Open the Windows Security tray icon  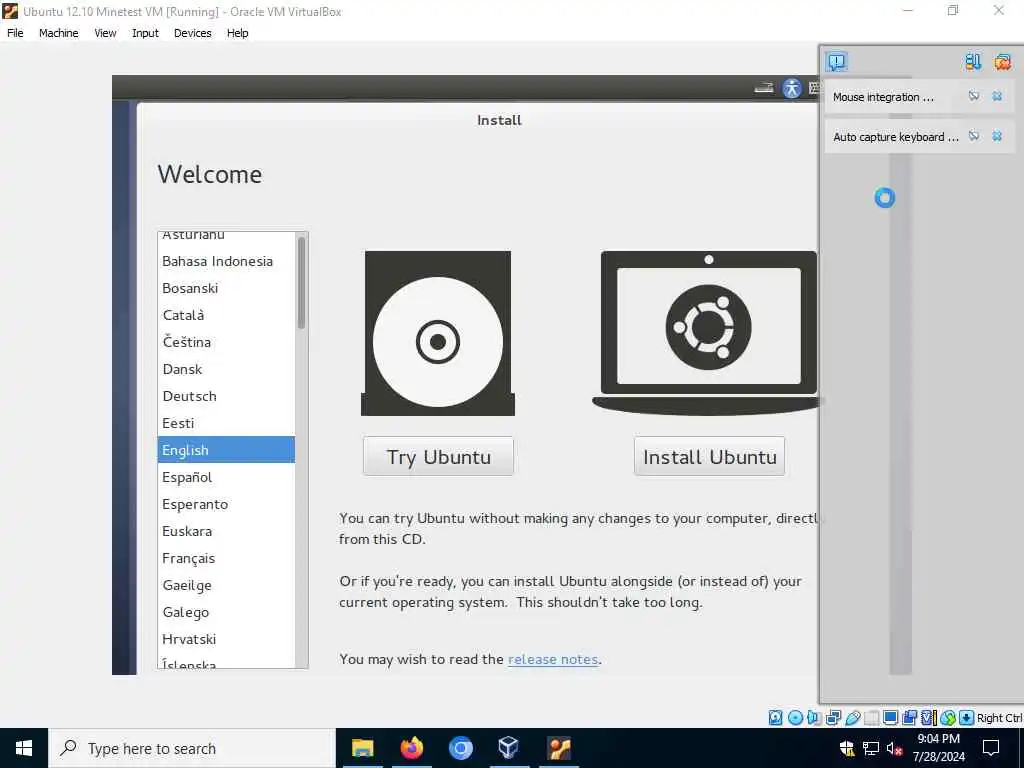[x=847, y=748]
